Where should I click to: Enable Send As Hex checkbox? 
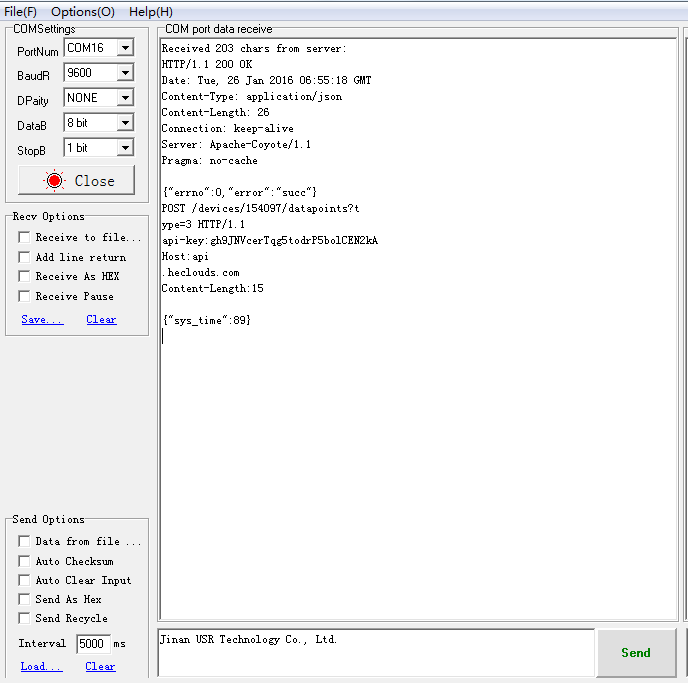[24, 599]
